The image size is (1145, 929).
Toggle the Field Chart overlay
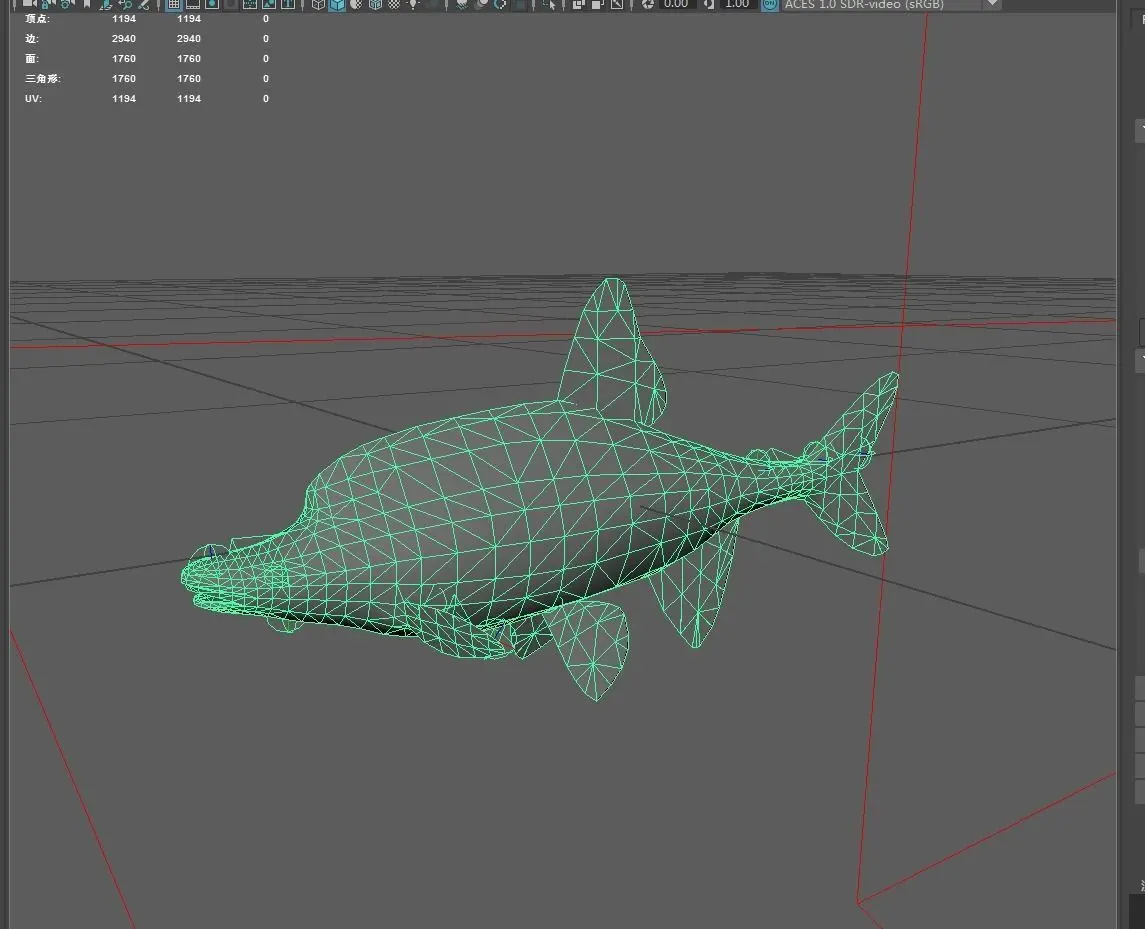pyautogui.click(x=250, y=4)
